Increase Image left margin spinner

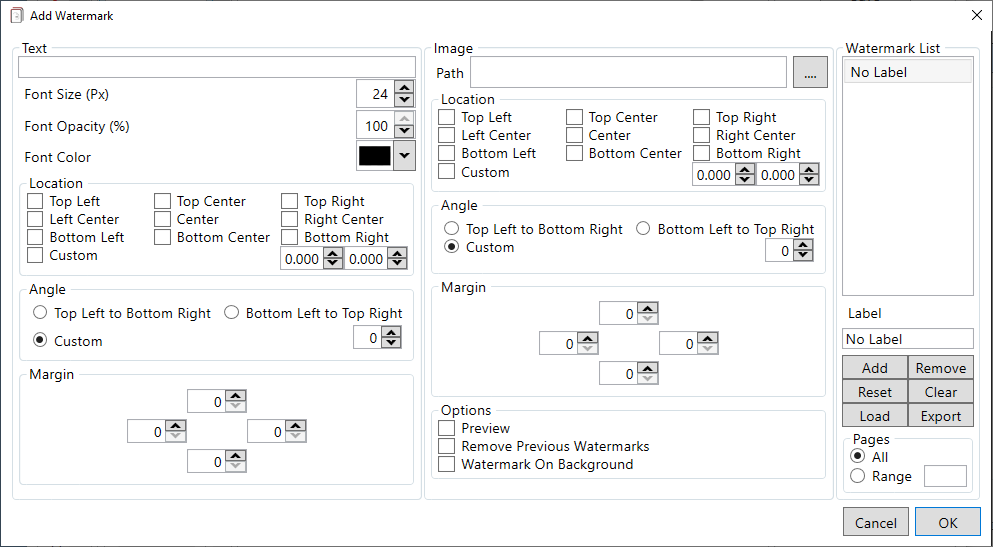588,338
